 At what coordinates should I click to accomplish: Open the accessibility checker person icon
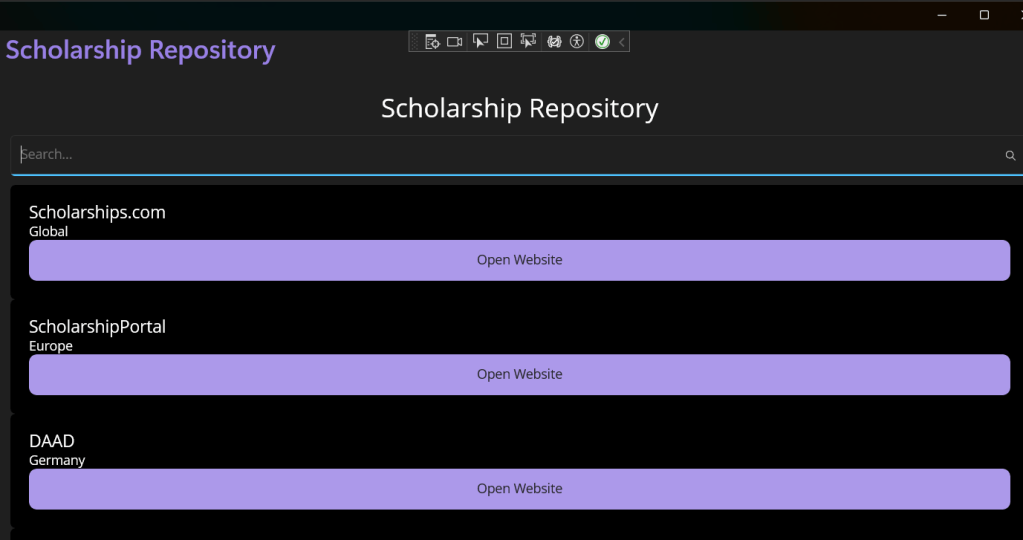[577, 42]
